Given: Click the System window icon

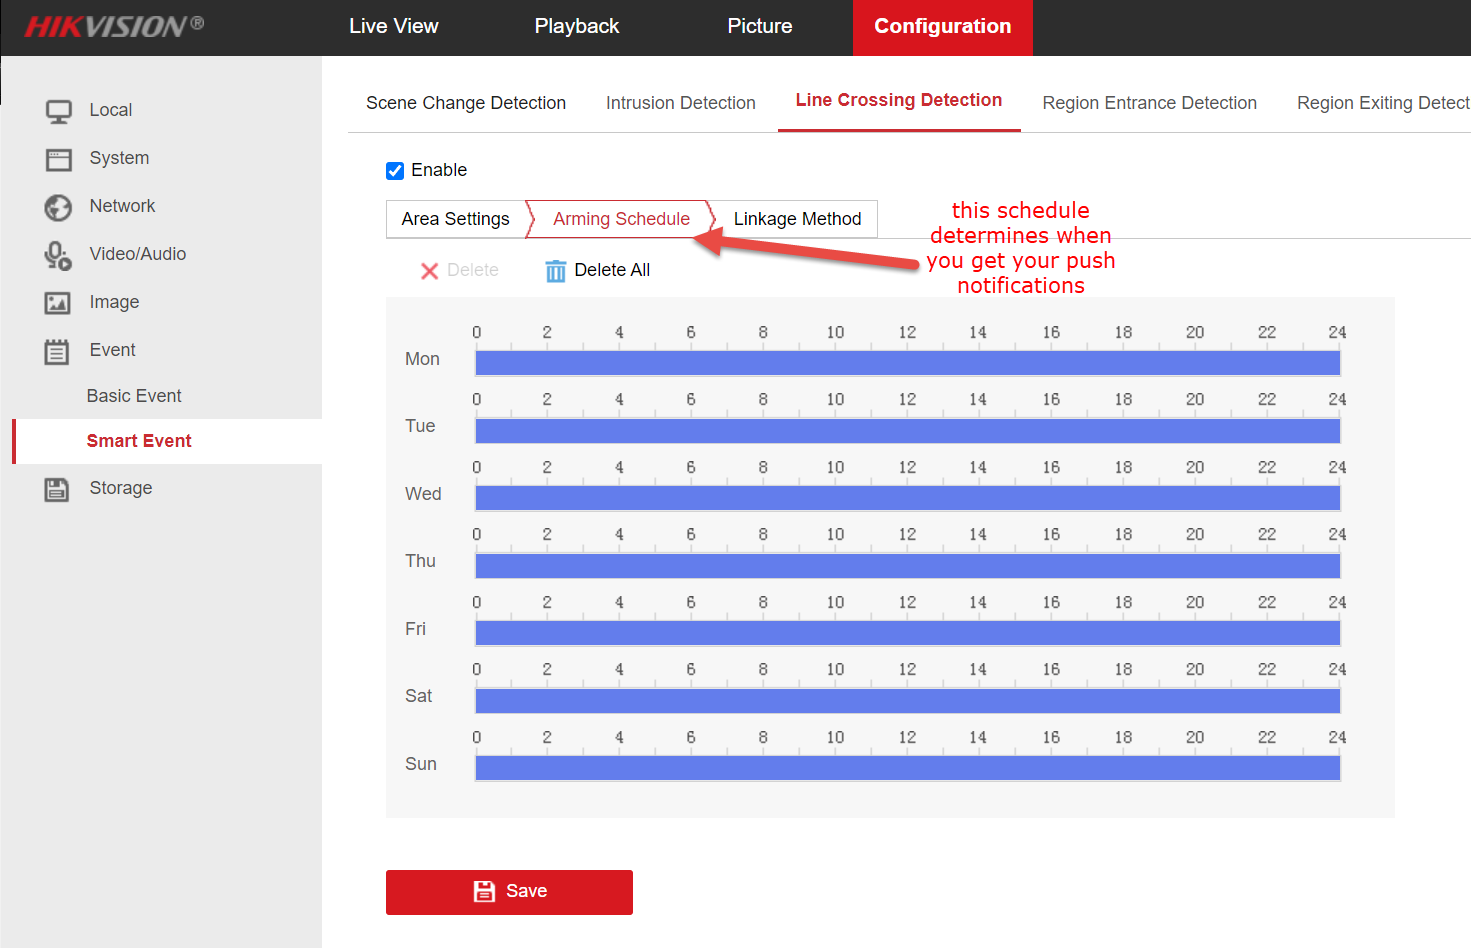Looking at the screenshot, I should [x=59, y=159].
